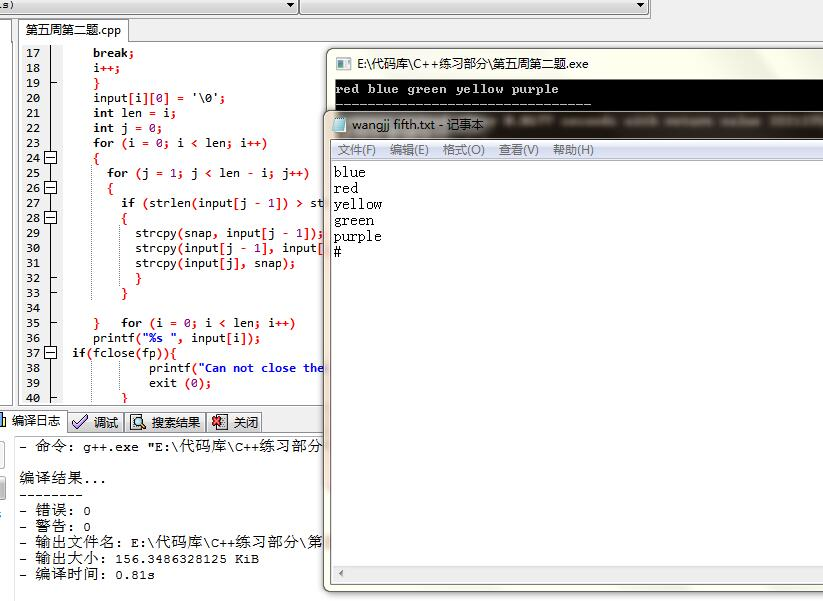Click the console output line 'red blue green yellow purple'

coord(447,89)
